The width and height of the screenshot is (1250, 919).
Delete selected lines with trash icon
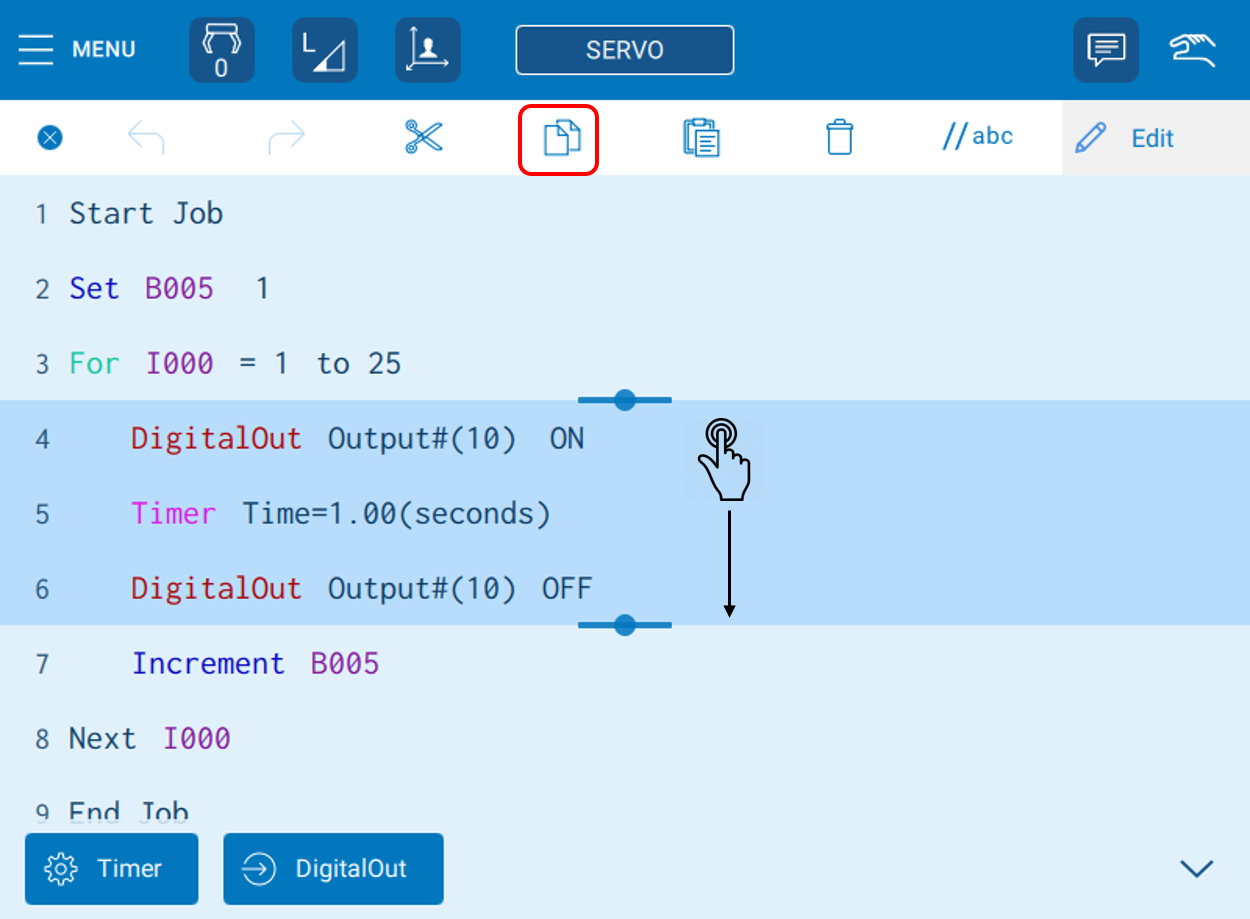pyautogui.click(x=840, y=137)
